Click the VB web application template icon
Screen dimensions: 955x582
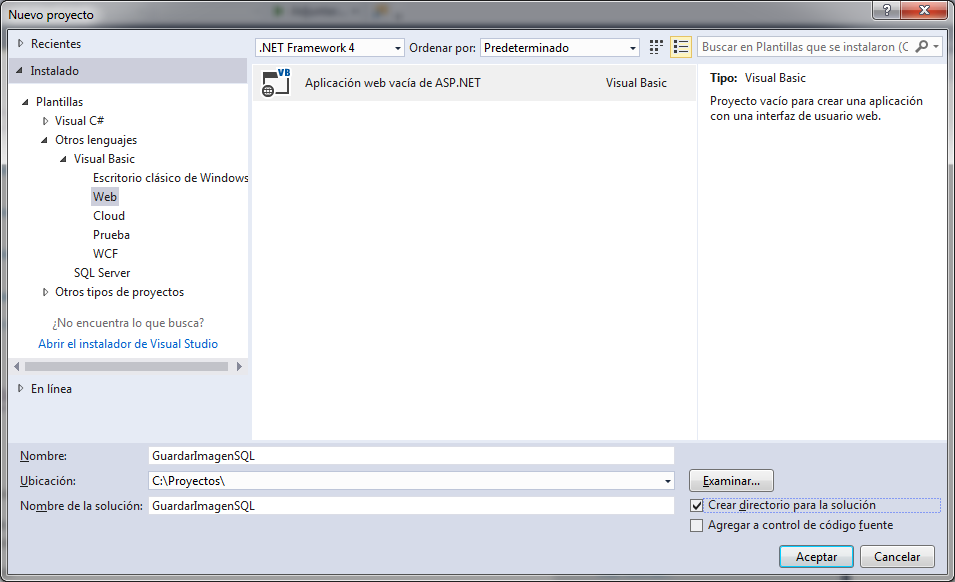(274, 83)
